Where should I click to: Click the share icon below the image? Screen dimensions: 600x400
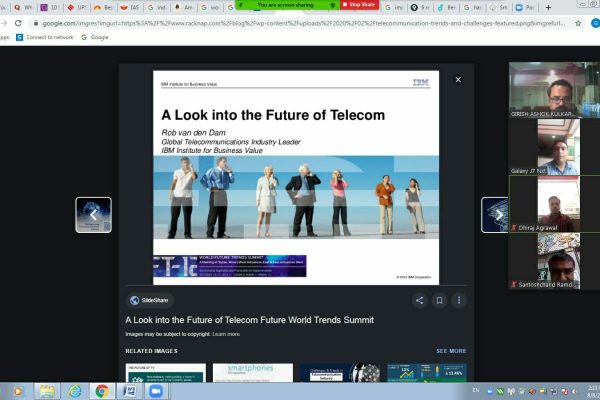(420, 300)
